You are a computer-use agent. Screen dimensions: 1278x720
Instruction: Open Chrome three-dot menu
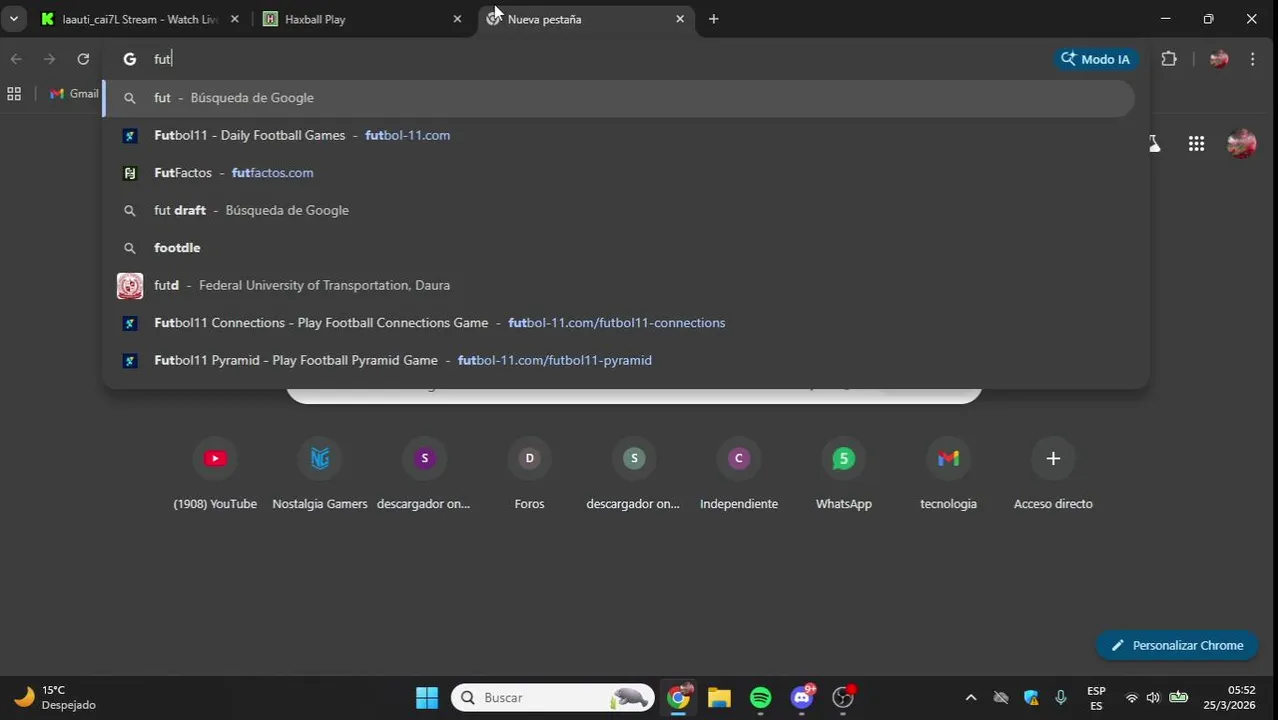pos(1252,59)
